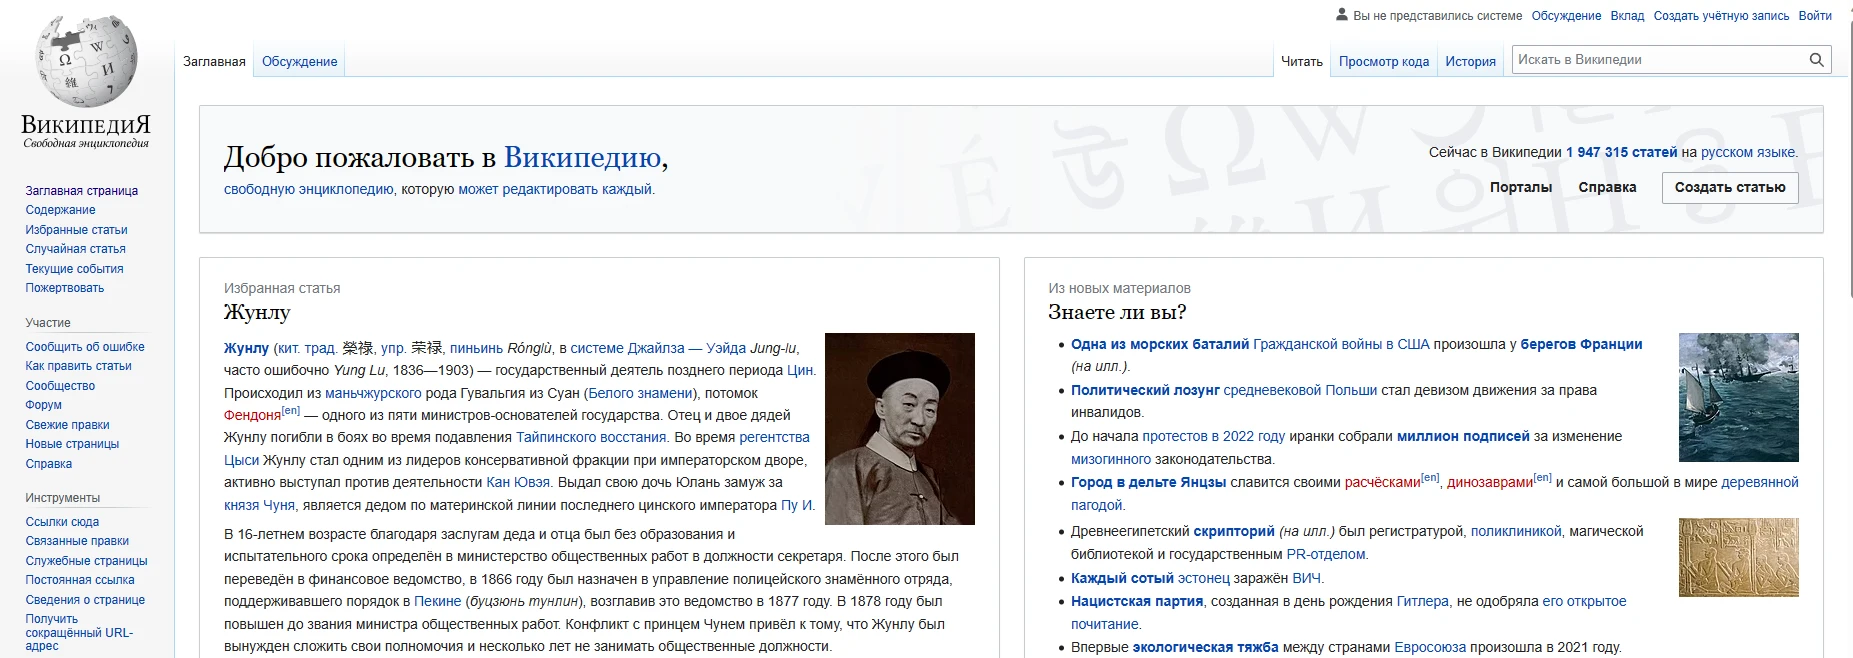Open the Фенадоня red link
The width and height of the screenshot is (1853, 658).
pos(252,415)
